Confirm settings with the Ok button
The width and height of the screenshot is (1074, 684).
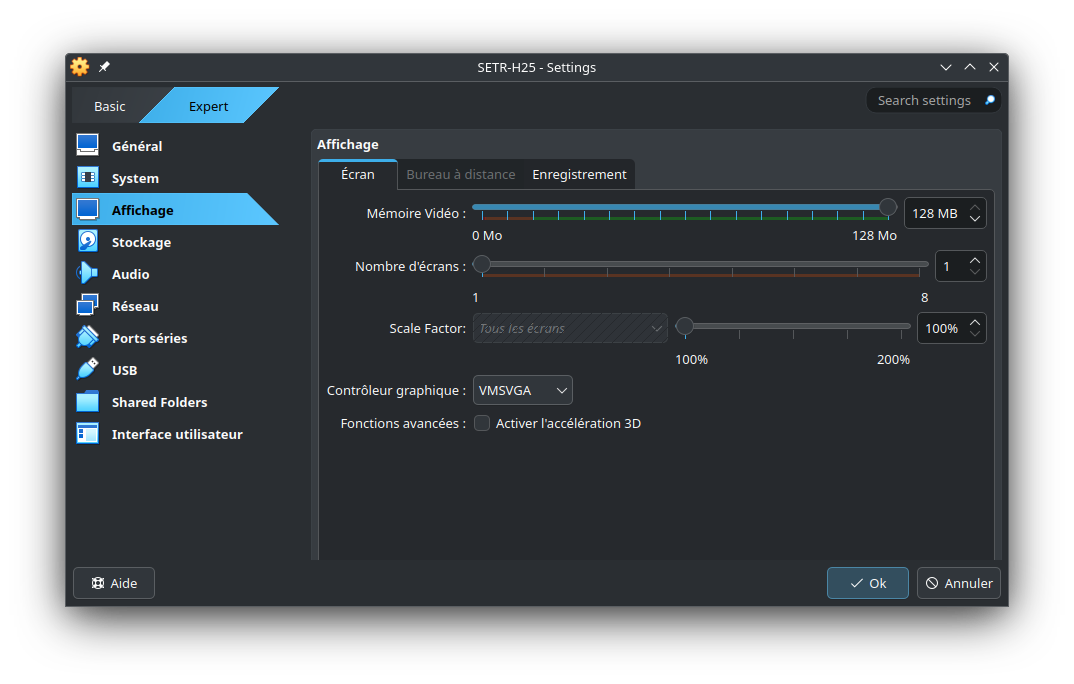pos(867,583)
